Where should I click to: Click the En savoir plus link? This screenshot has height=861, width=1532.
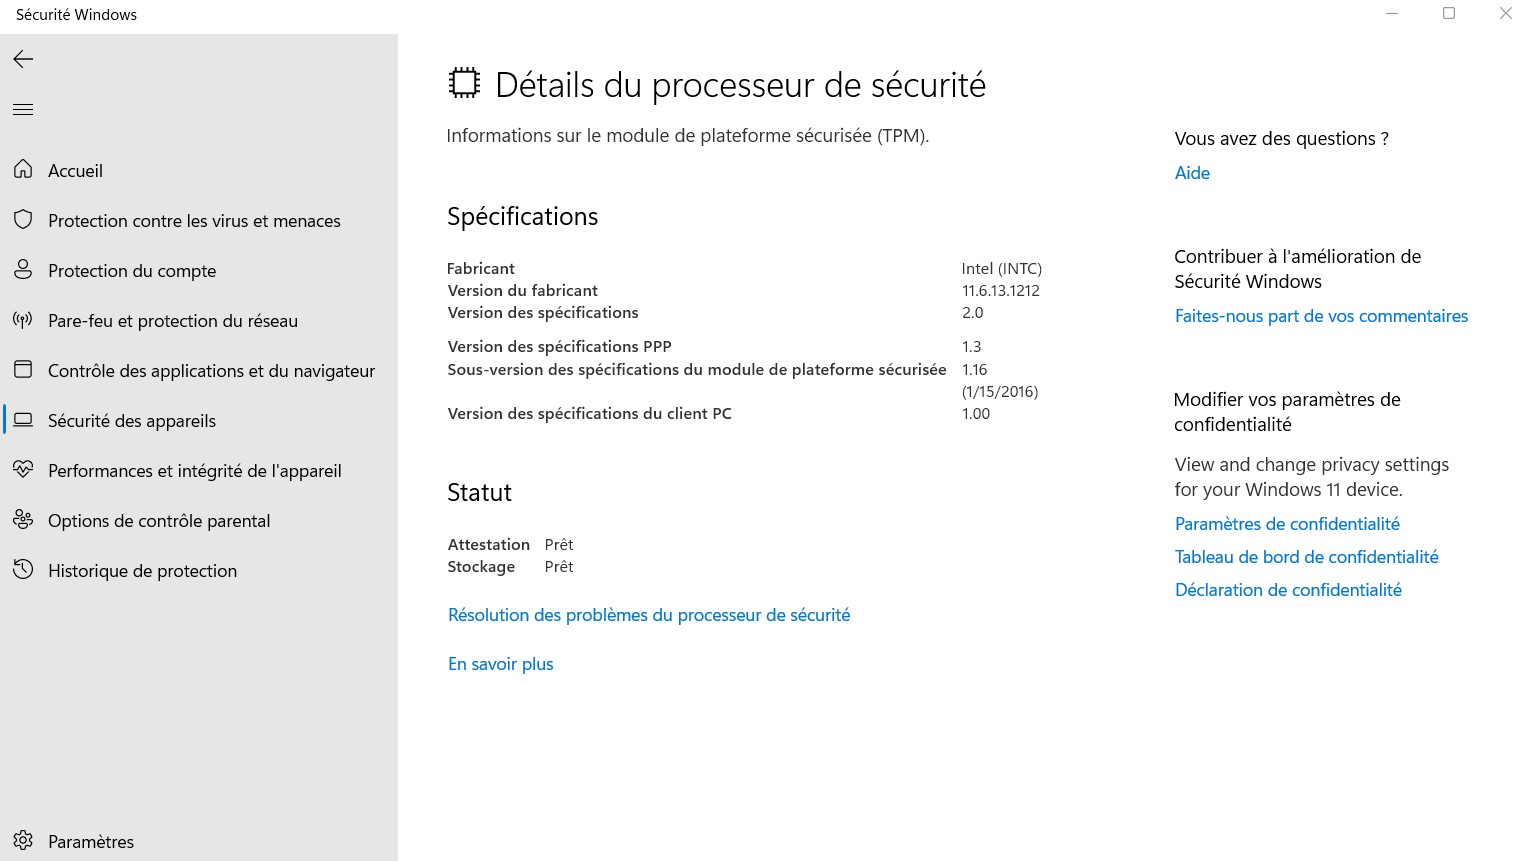(500, 664)
